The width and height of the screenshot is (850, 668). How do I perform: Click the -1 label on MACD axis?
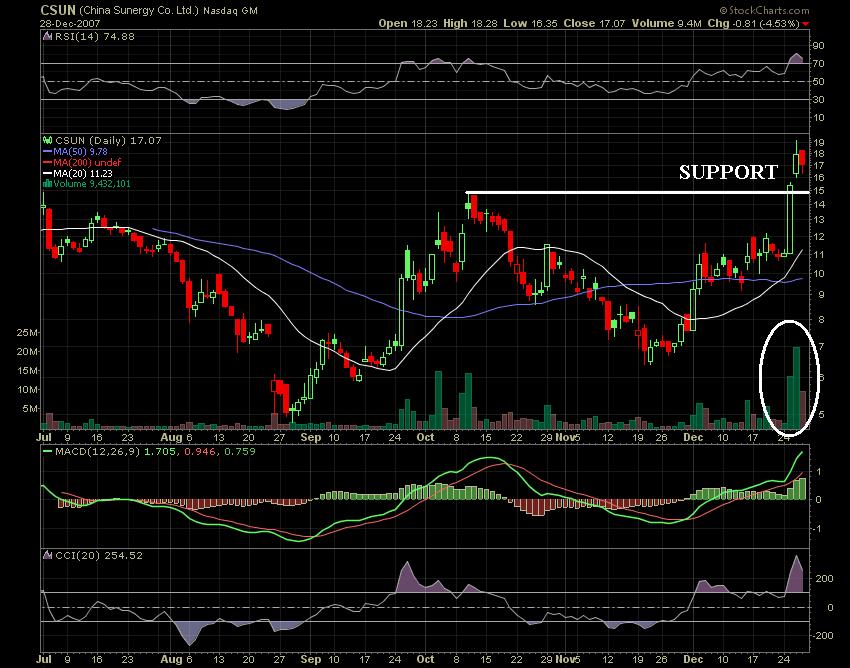(816, 529)
